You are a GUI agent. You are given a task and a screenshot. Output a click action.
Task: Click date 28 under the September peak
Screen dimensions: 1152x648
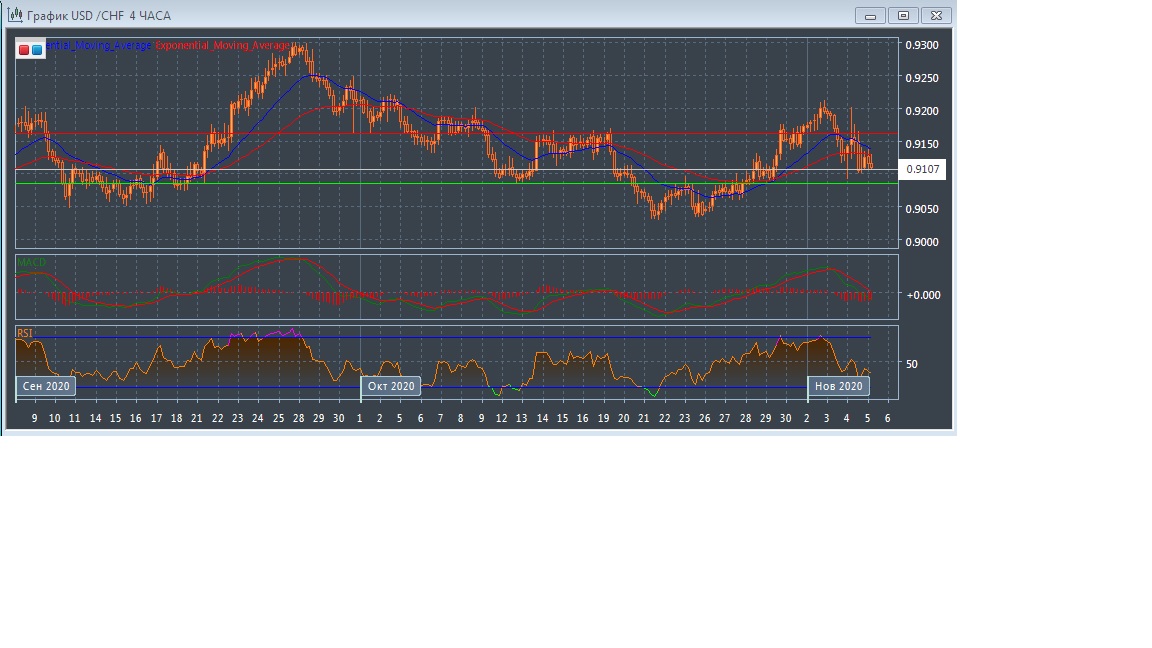(x=298, y=419)
